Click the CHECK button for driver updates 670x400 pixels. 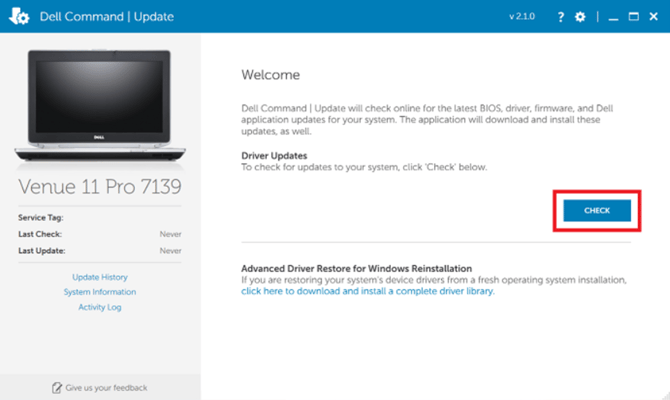click(597, 210)
